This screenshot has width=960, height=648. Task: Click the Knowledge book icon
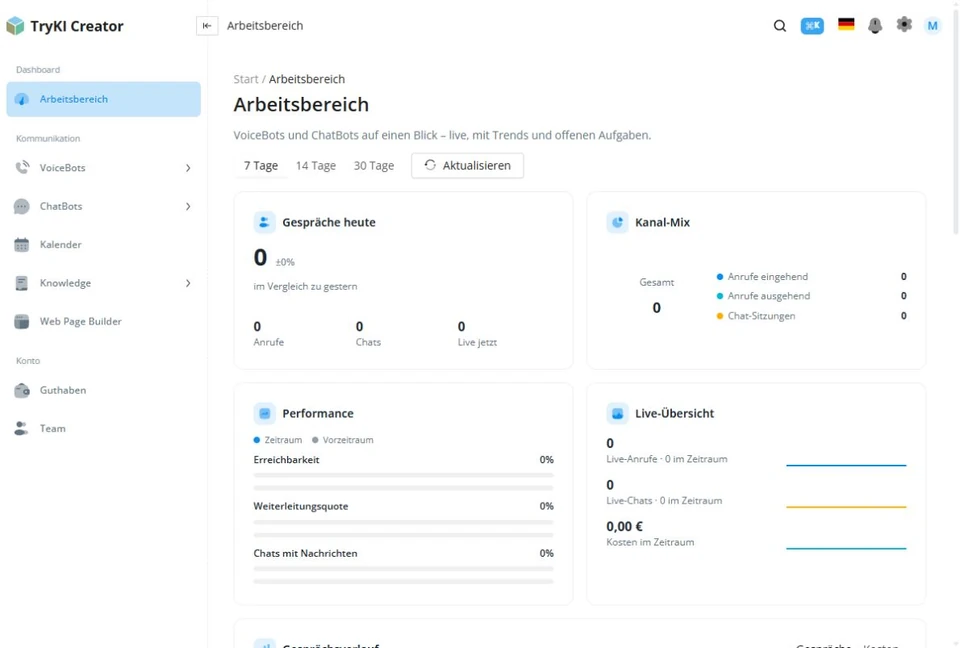(21, 283)
